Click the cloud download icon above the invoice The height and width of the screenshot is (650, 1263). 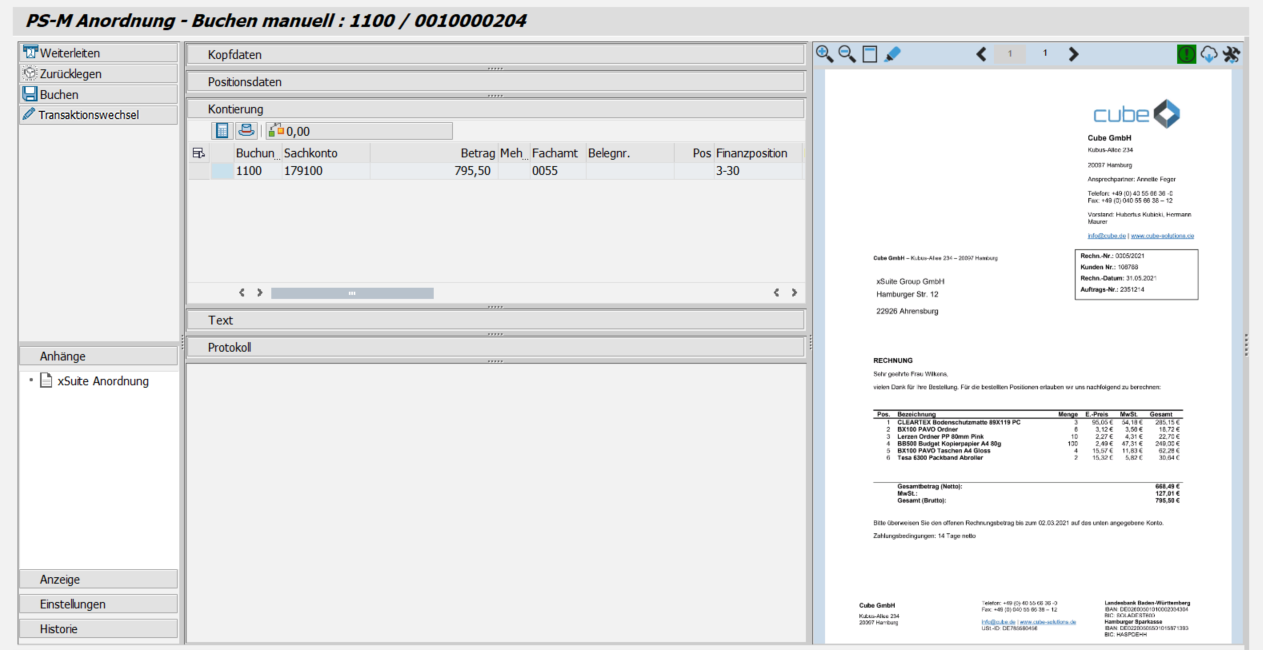pyautogui.click(x=1207, y=53)
